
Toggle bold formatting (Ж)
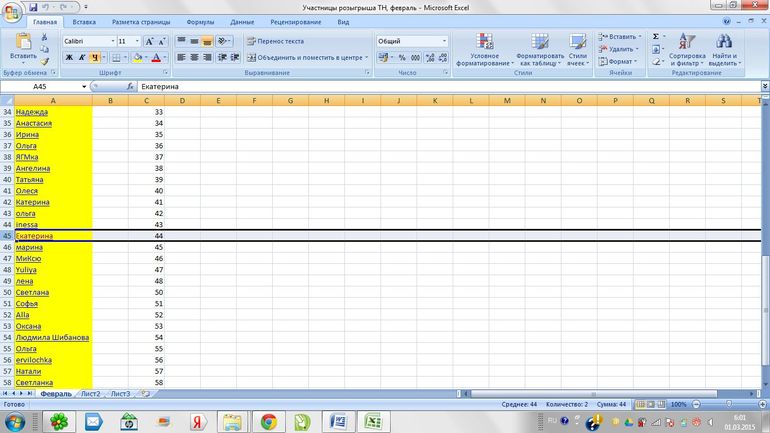pos(69,58)
